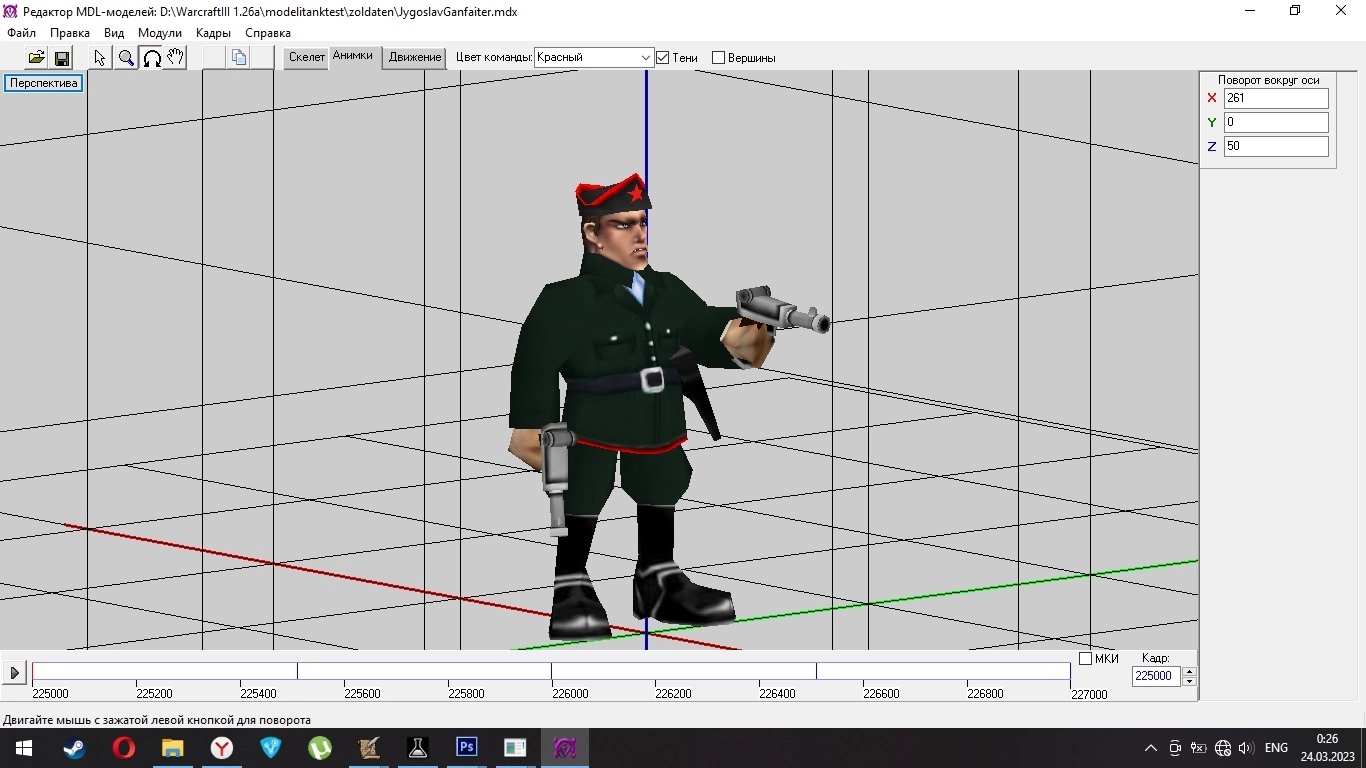Switch to the Анимки tab
This screenshot has width=1366, height=768.
(352, 56)
